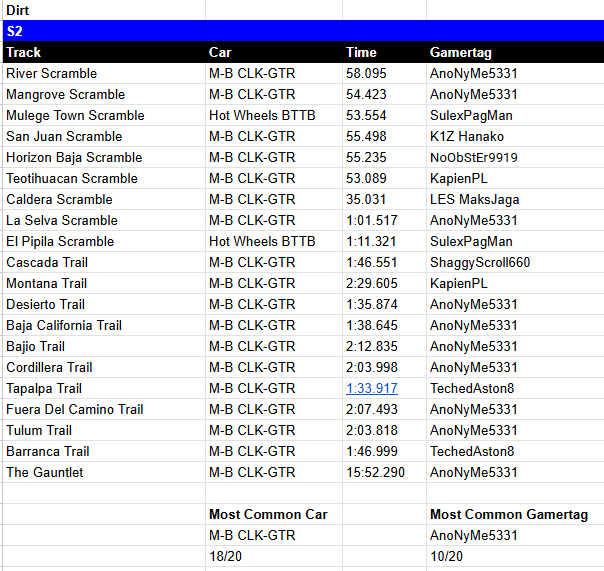Select the 18/20 car count cell
Image resolution: width=604 pixels, height=571 pixels.
tap(274, 556)
